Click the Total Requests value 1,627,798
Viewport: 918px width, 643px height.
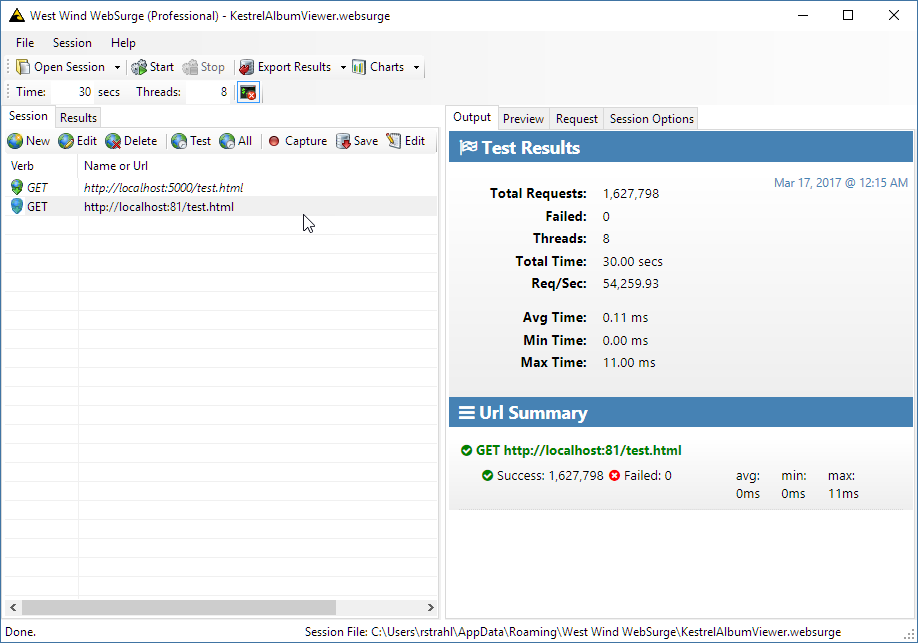[631, 194]
